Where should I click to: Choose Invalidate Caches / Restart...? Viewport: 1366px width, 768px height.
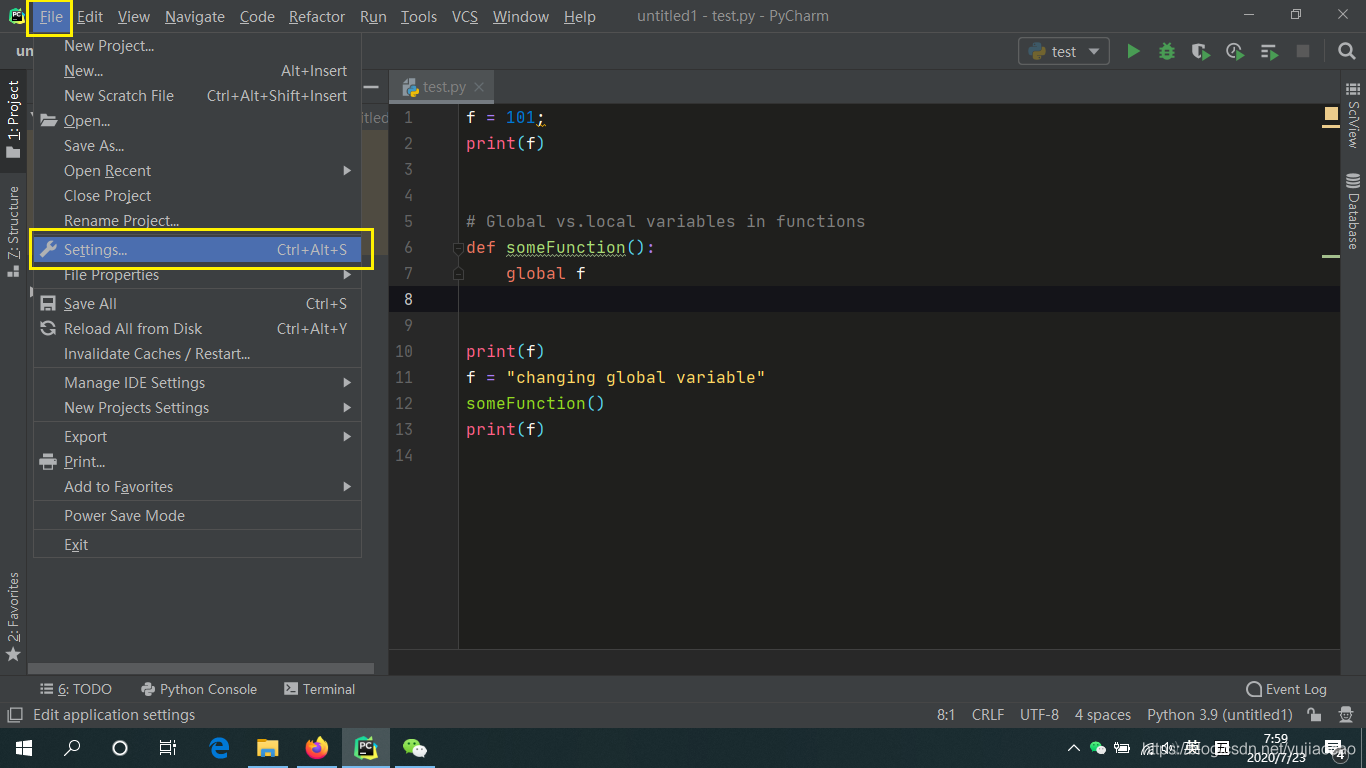[x=198, y=354]
